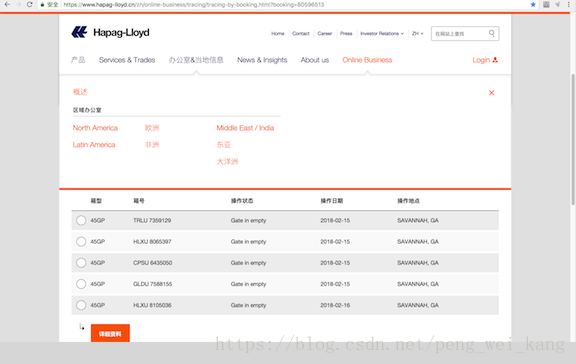Open Middle East / India office

click(245, 128)
